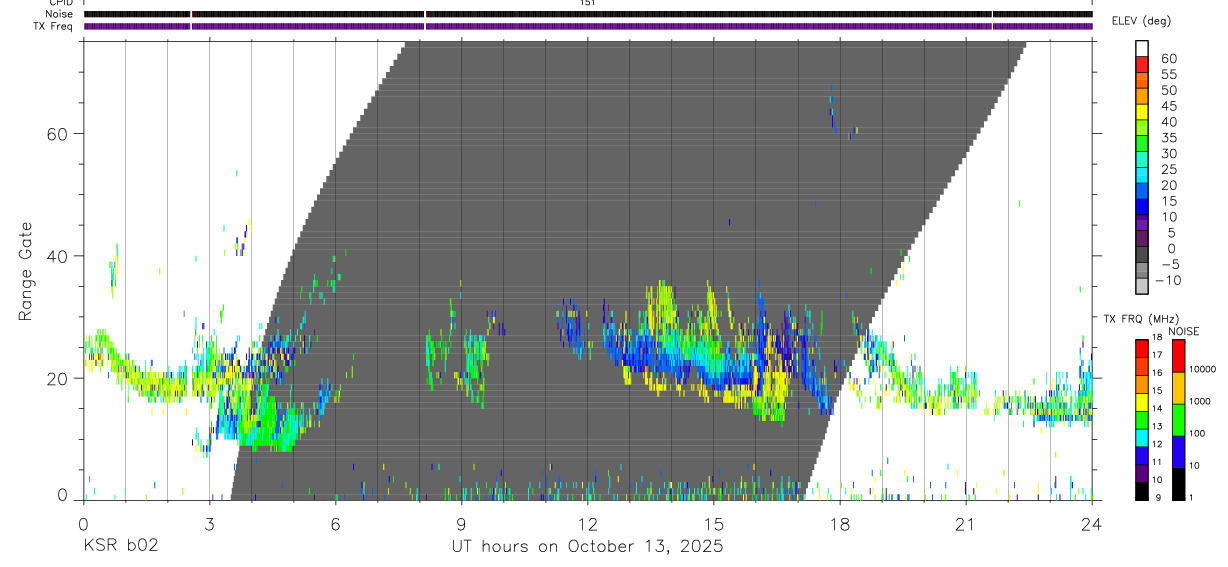1228x567 pixels.
Task: Click range gate tick label '20'
Action: tap(58, 379)
